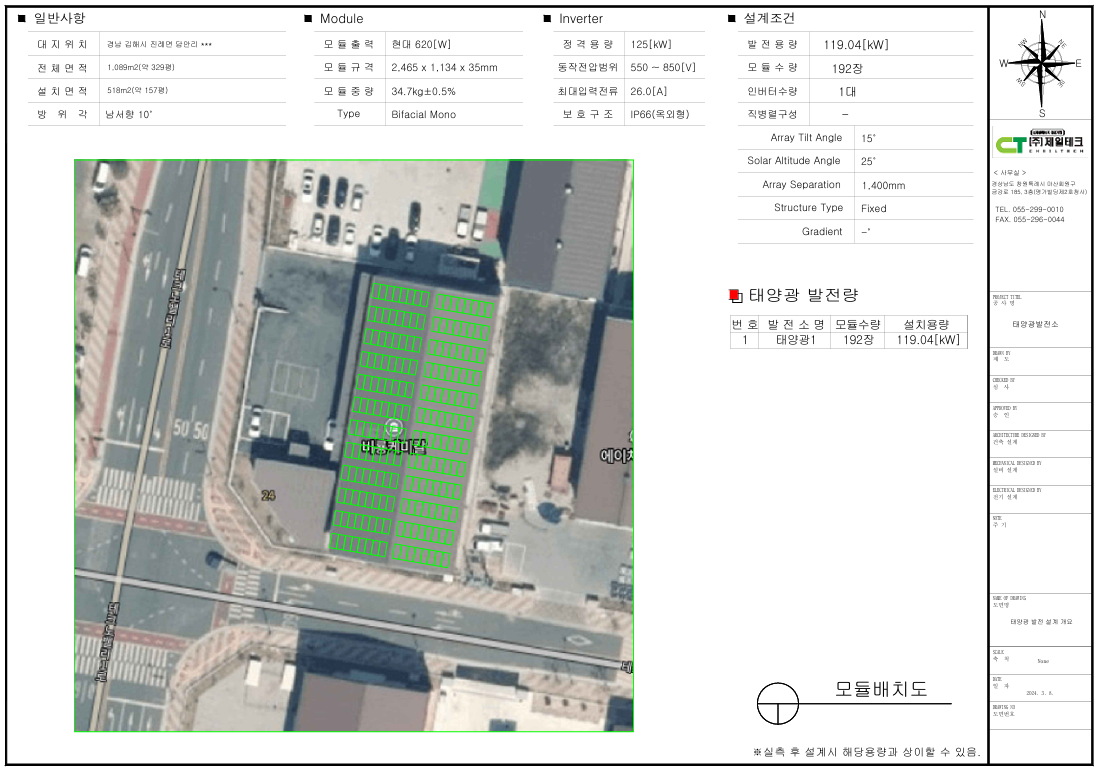Click the 설치용량 column header
The width and height of the screenshot is (1104, 772).
tap(927, 324)
